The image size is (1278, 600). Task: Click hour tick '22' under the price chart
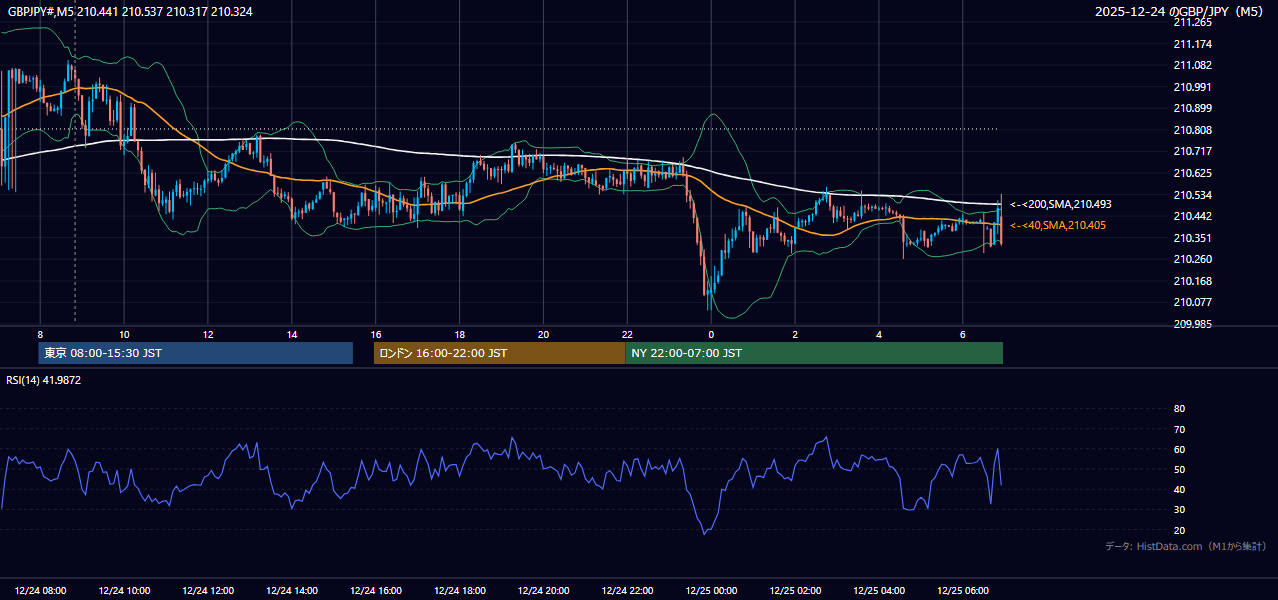coord(627,334)
